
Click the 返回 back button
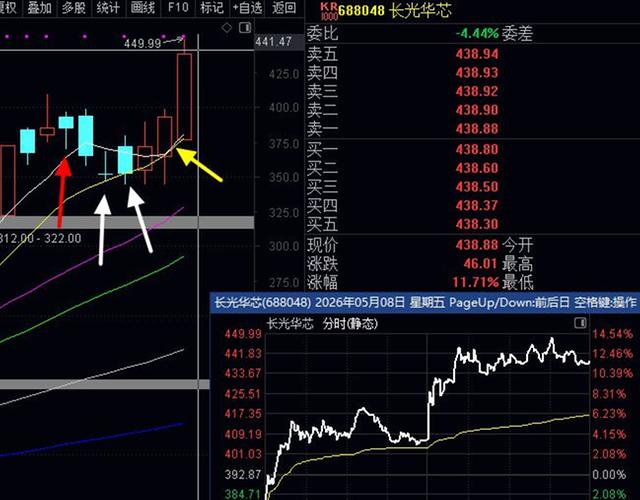[x=284, y=7]
